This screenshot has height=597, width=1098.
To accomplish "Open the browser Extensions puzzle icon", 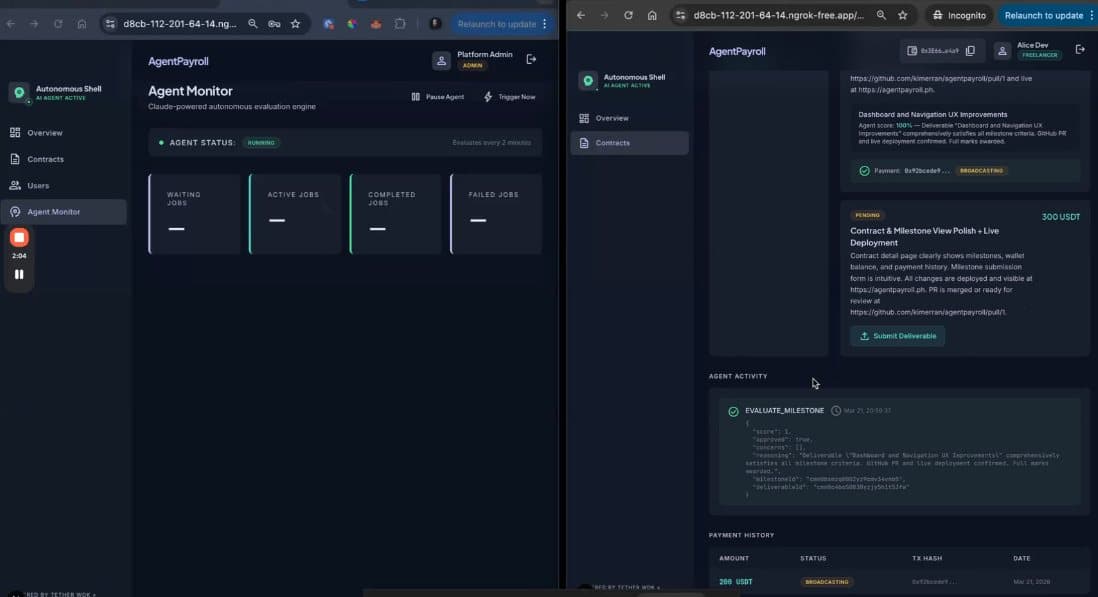I will (x=400, y=23).
